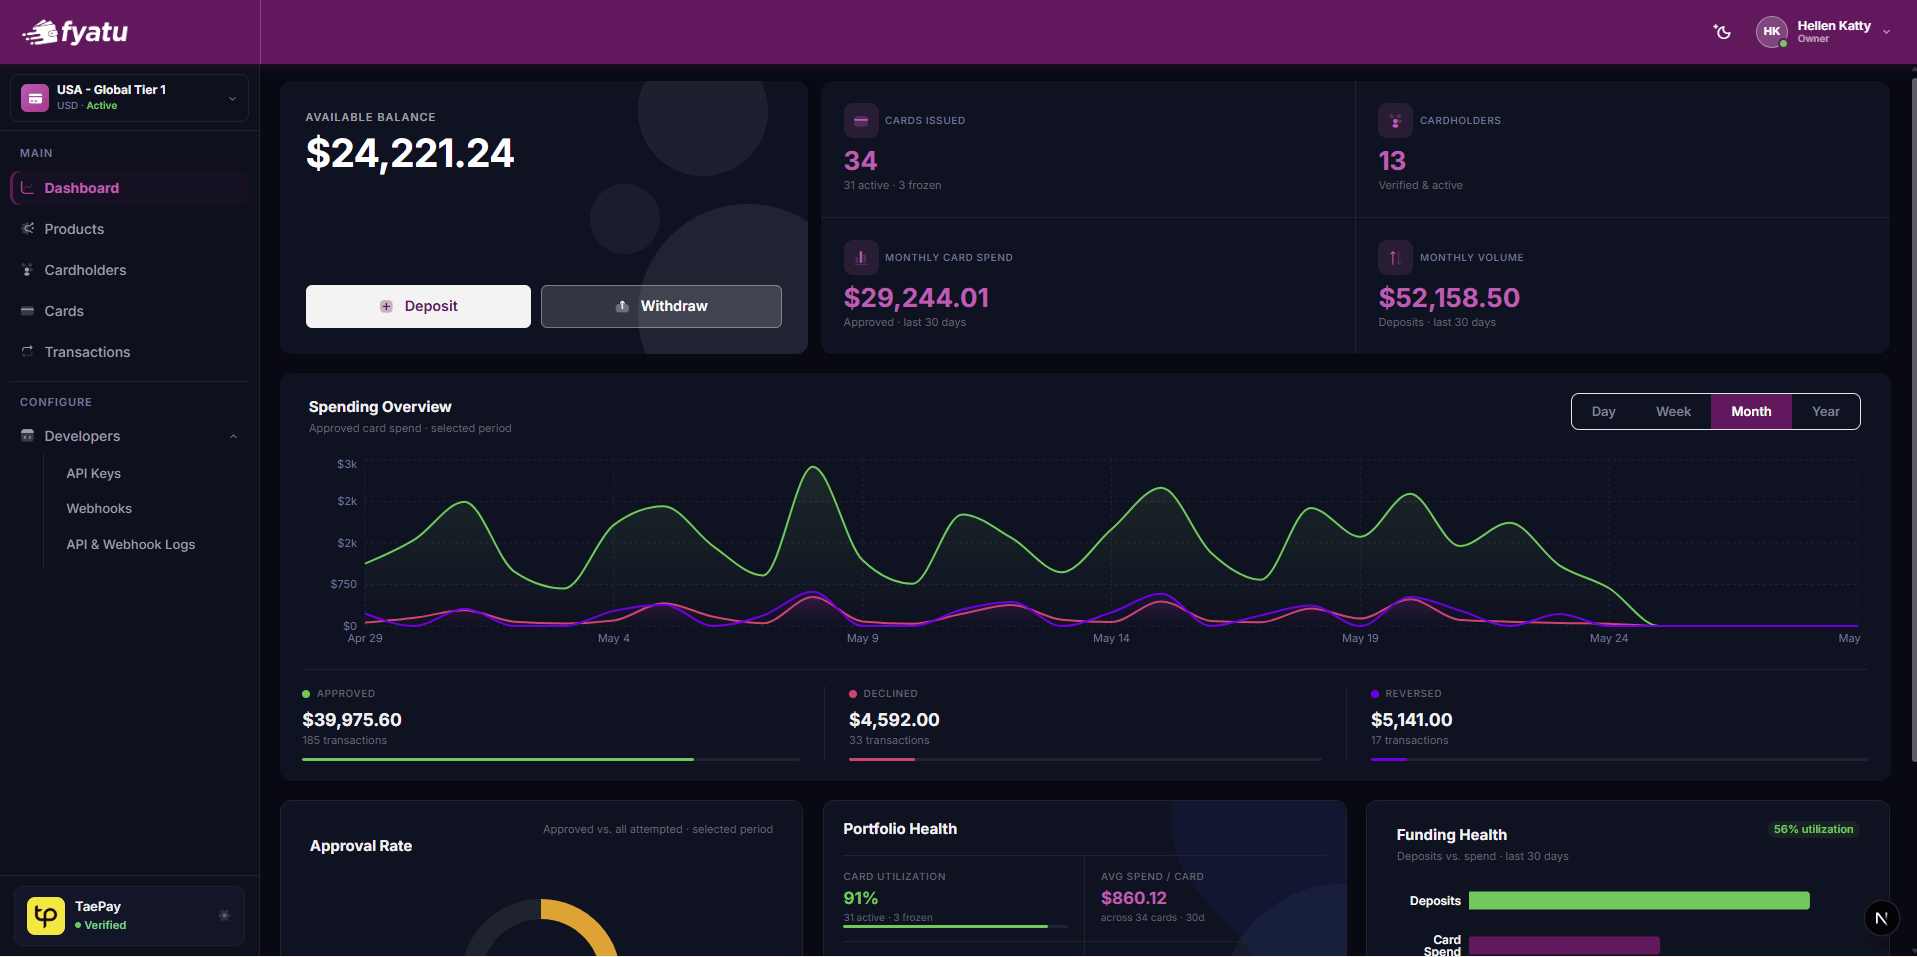Screen dimensions: 1917x957
Task: Open Webhooks submenu item
Action: (x=99, y=508)
